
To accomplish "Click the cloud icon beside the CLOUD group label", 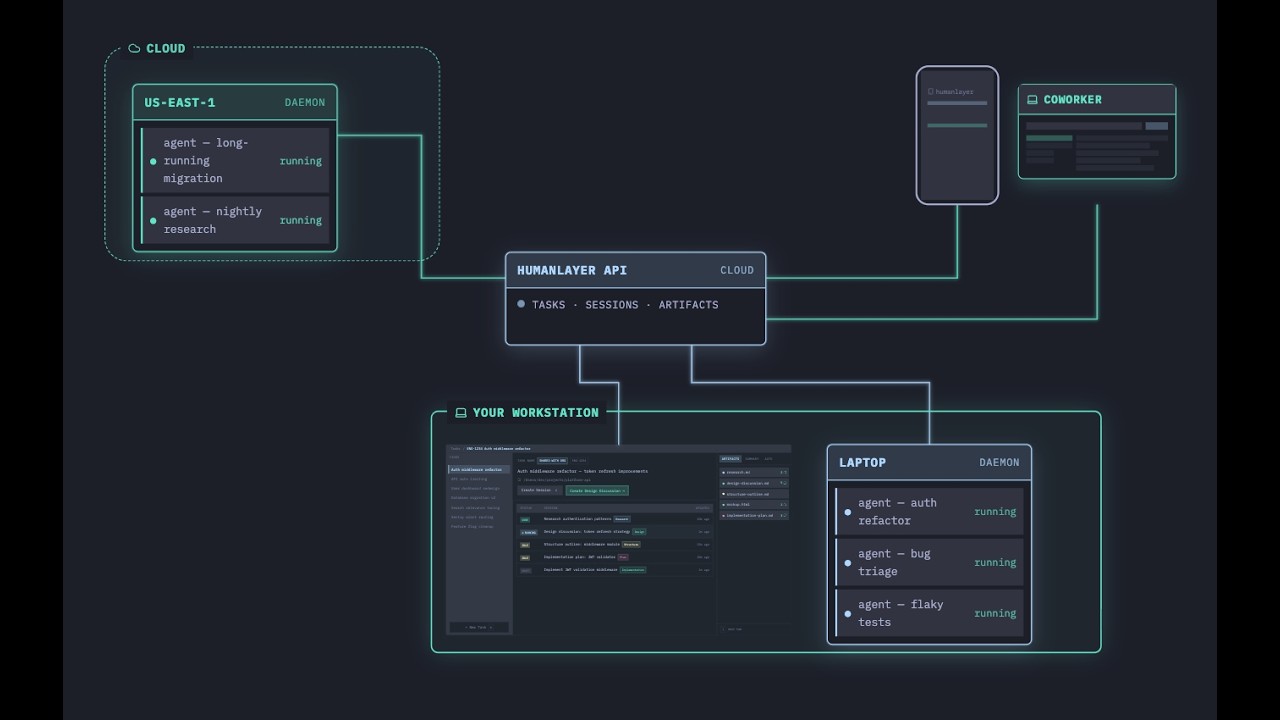I will pyautogui.click(x=134, y=48).
